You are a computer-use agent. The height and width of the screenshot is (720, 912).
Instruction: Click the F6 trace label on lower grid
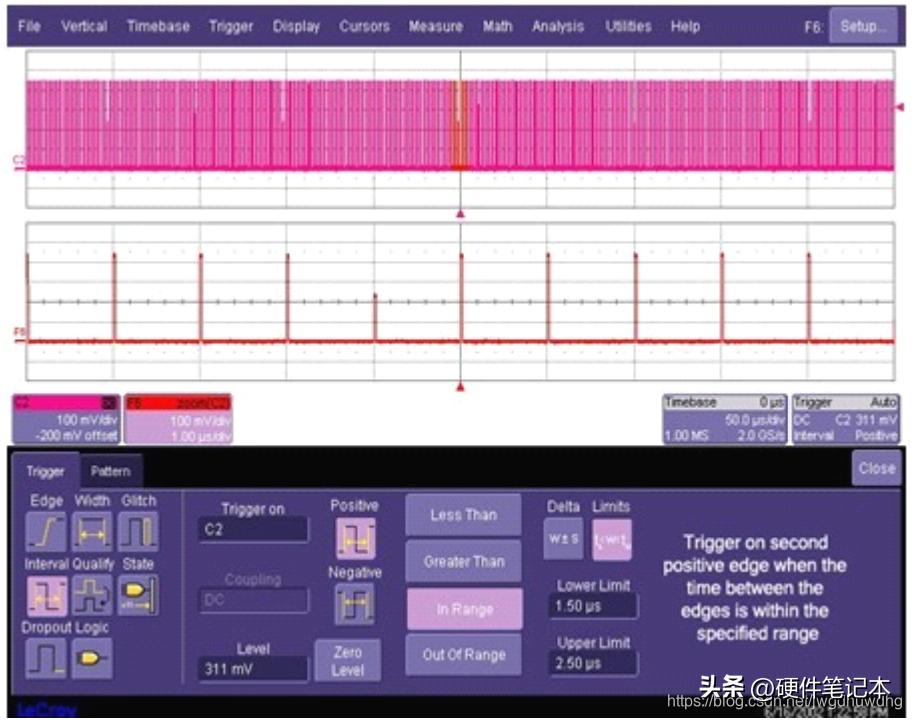point(19,332)
